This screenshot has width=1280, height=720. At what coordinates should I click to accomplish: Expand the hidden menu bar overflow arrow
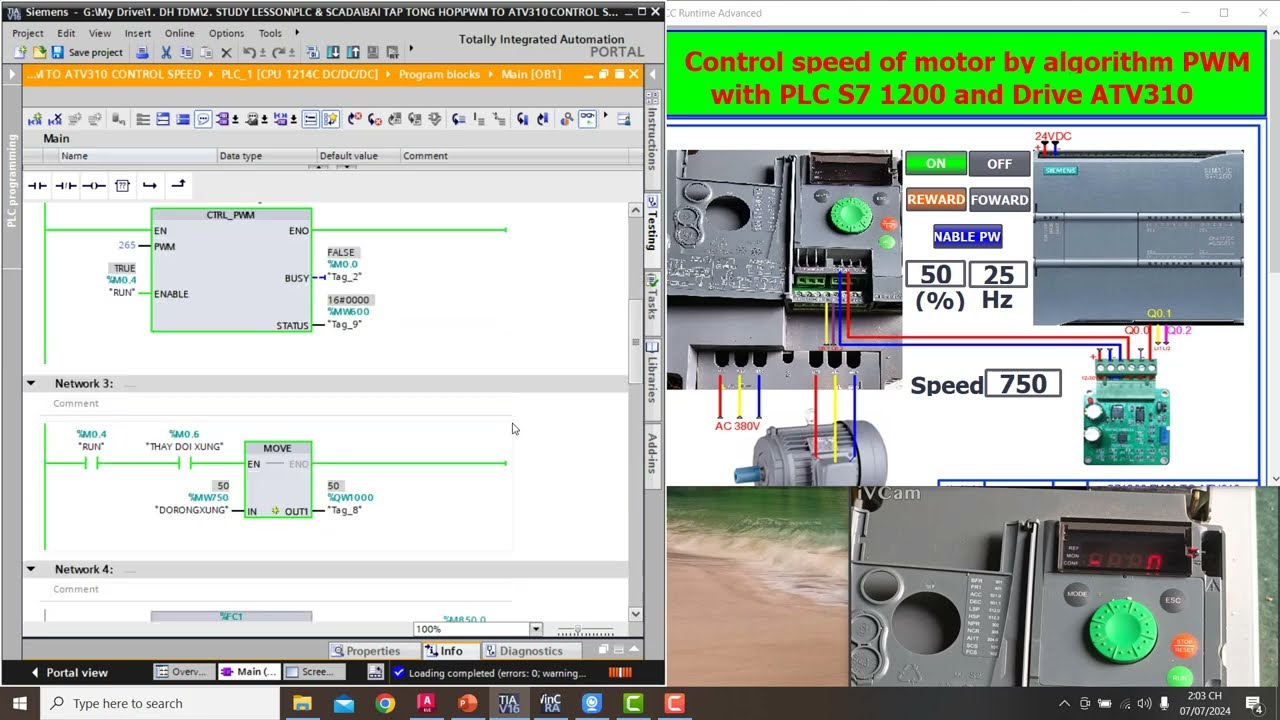click(297, 32)
